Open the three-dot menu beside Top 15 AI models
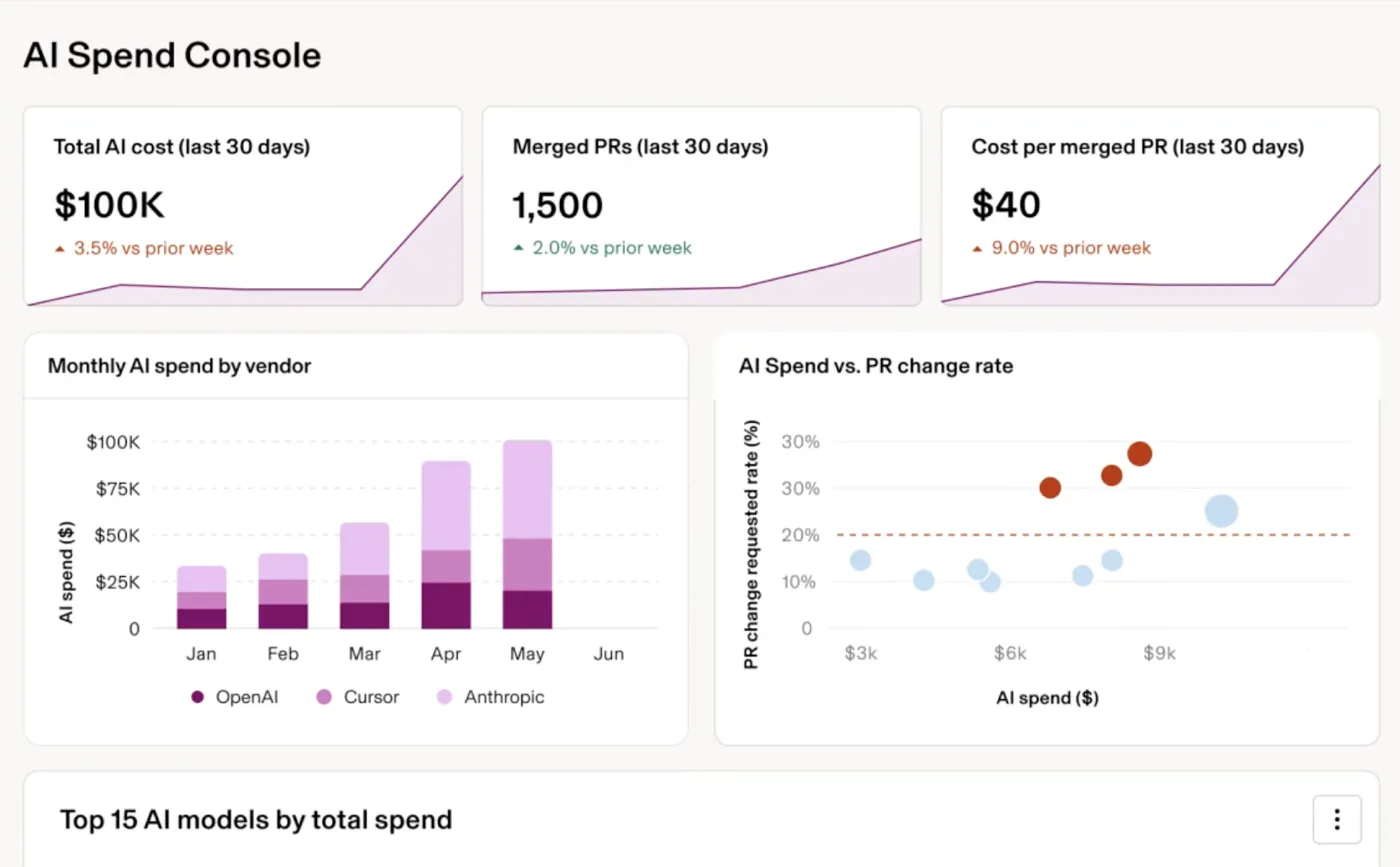The width and height of the screenshot is (1400, 867). pos(1337,820)
